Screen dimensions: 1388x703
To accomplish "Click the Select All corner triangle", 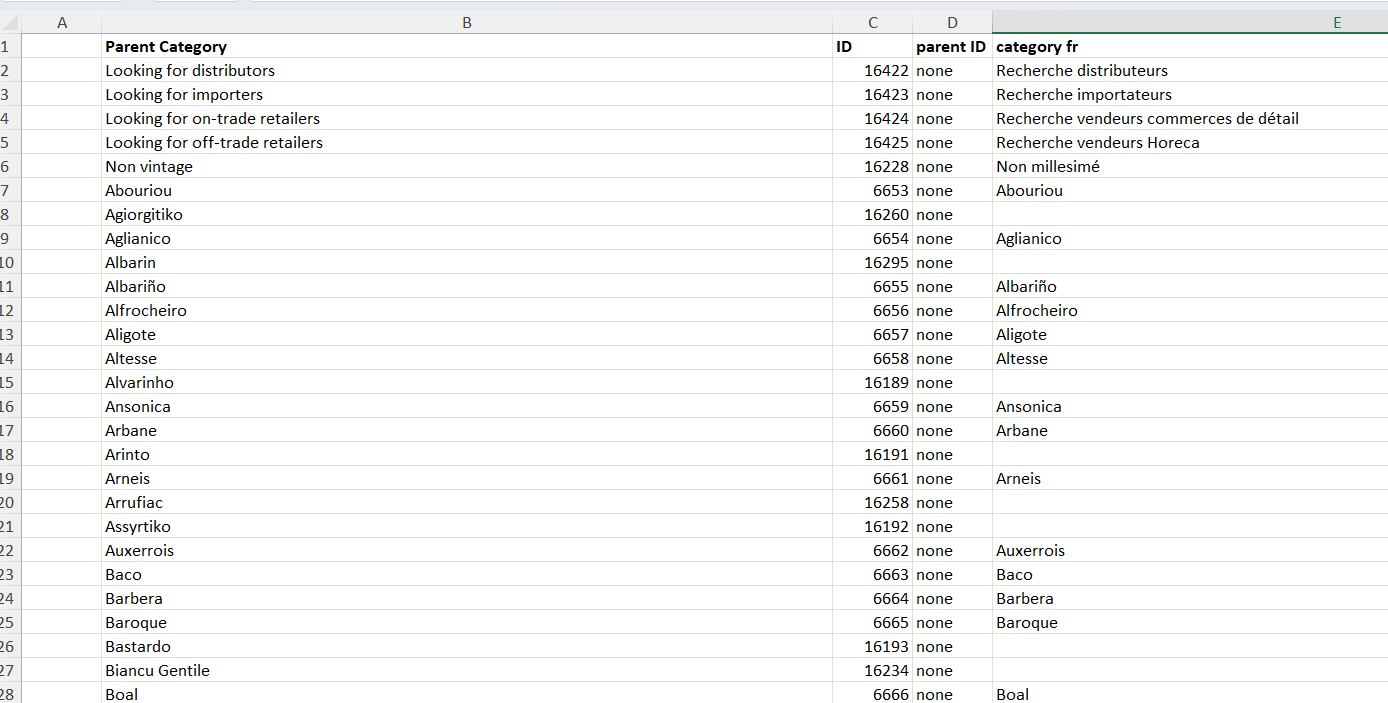I will (x=10, y=22).
